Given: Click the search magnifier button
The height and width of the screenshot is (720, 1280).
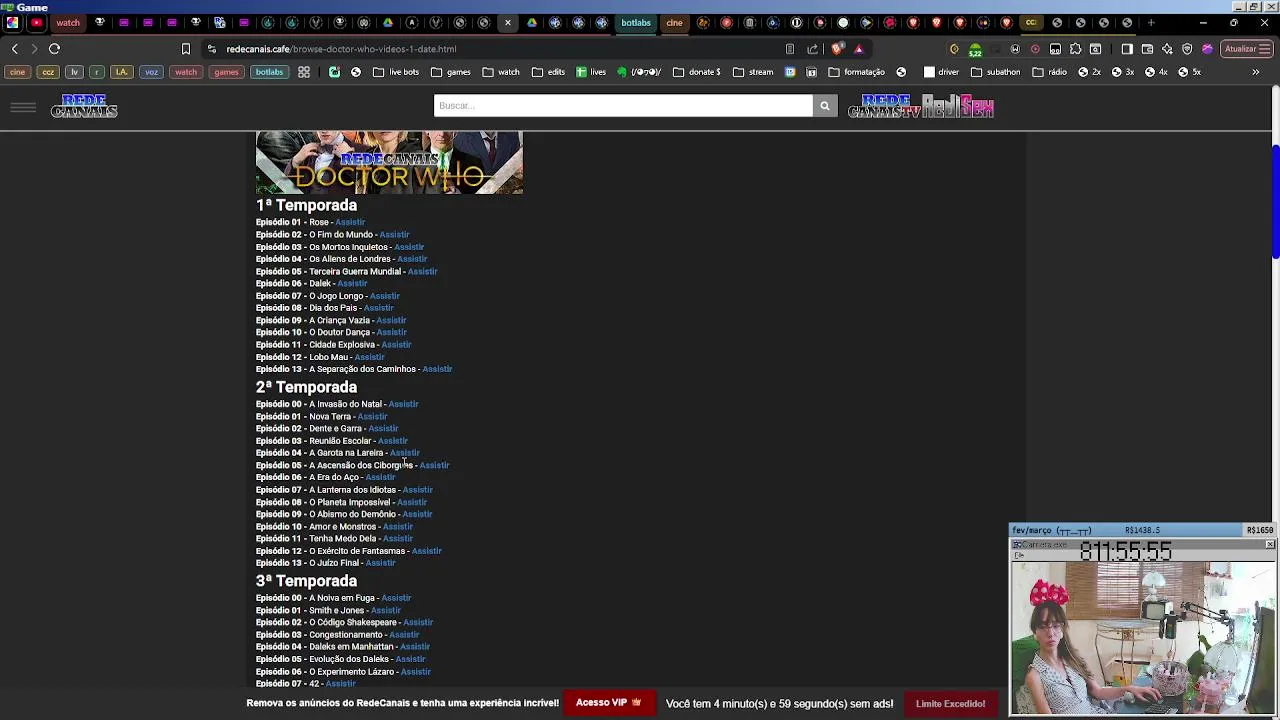Looking at the screenshot, I should point(825,106).
